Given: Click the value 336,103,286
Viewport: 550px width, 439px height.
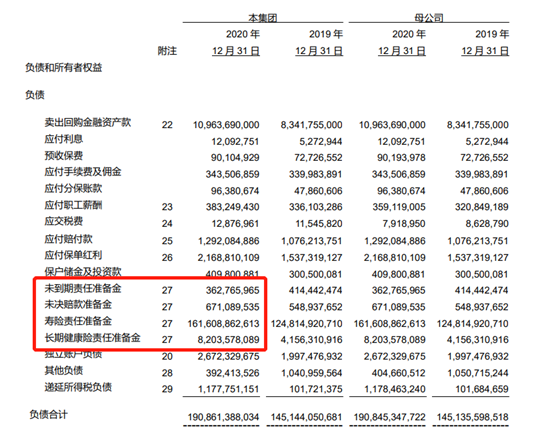Looking at the screenshot, I should coord(316,207).
